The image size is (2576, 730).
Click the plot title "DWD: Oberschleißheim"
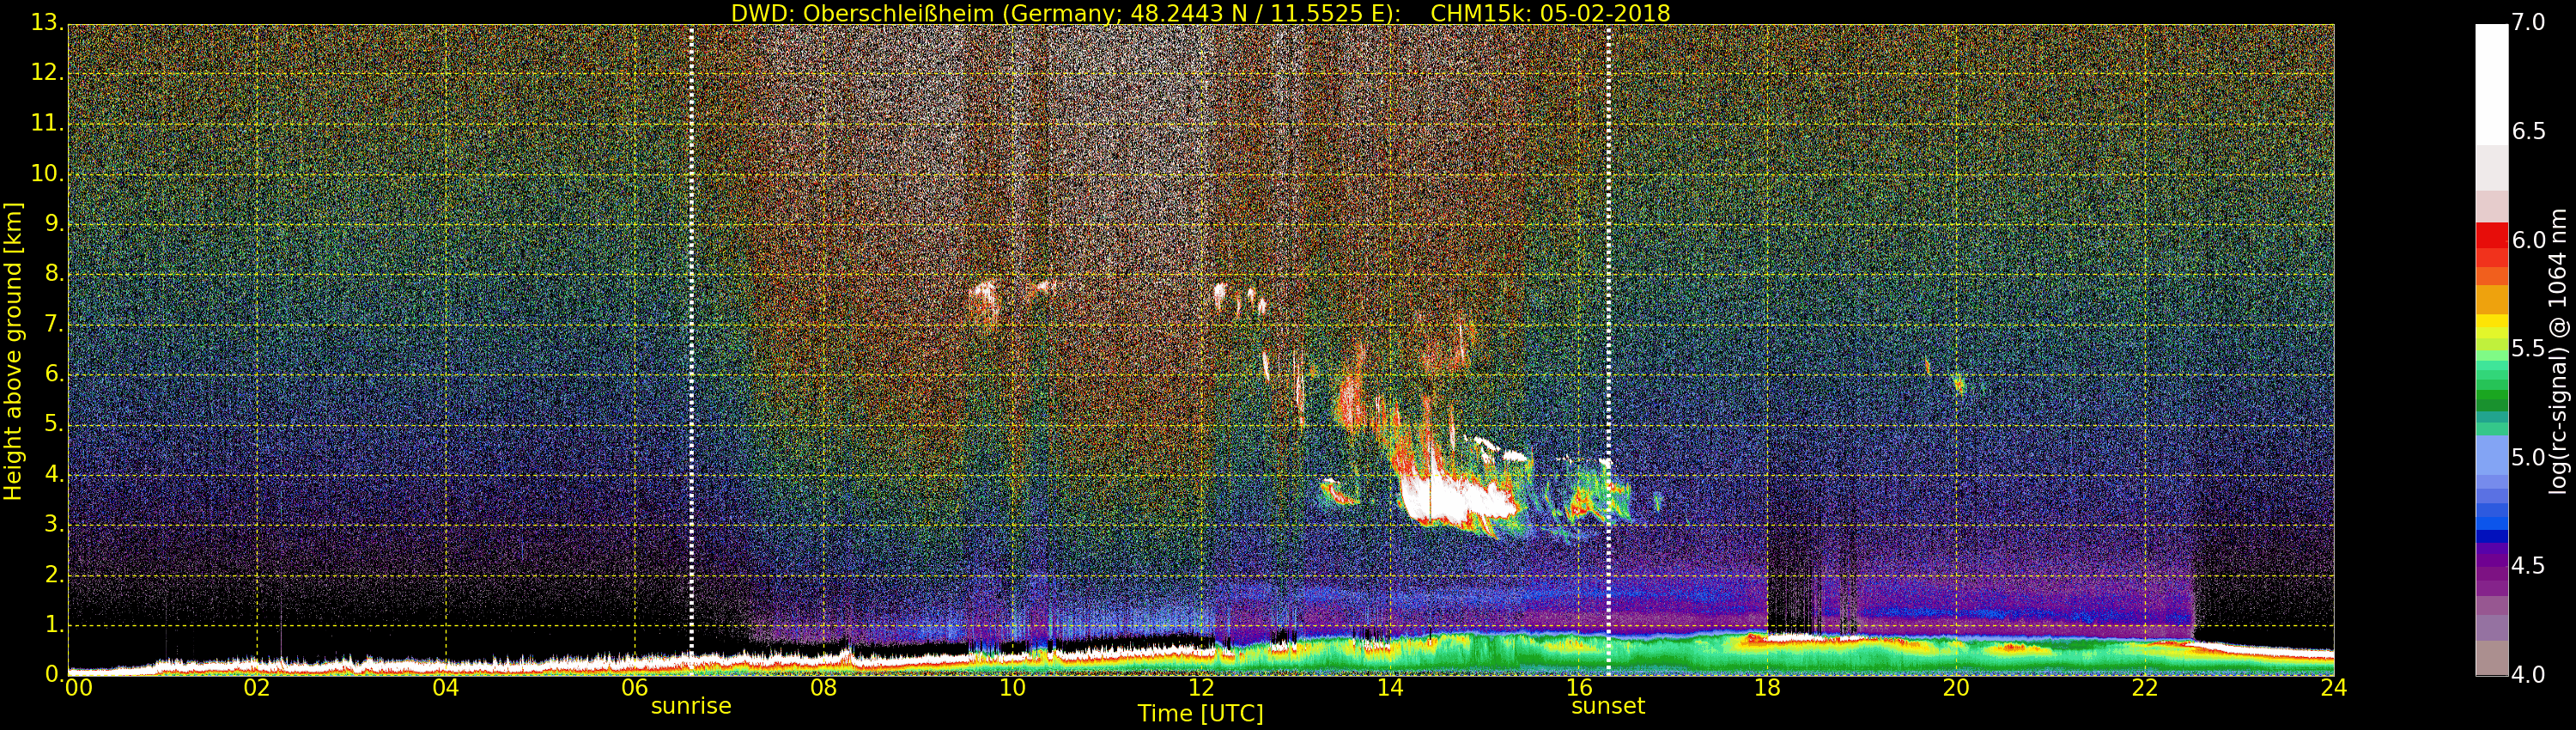tap(862, 13)
